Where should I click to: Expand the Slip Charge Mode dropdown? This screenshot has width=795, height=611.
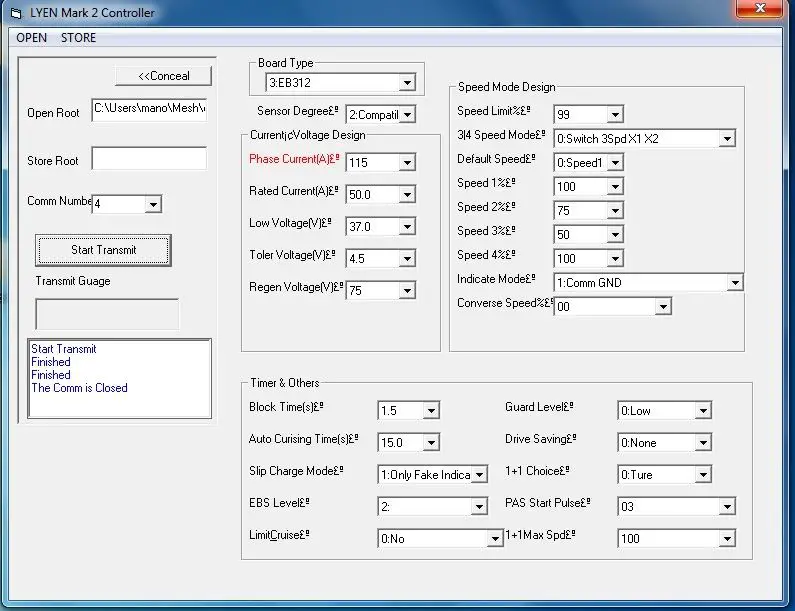(479, 475)
